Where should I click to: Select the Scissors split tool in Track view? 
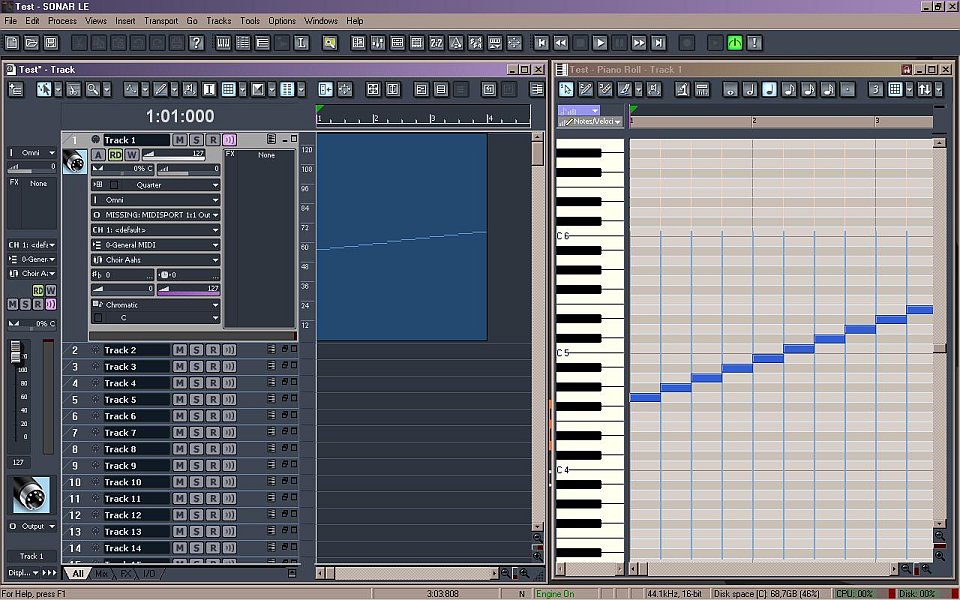click(x=73, y=89)
